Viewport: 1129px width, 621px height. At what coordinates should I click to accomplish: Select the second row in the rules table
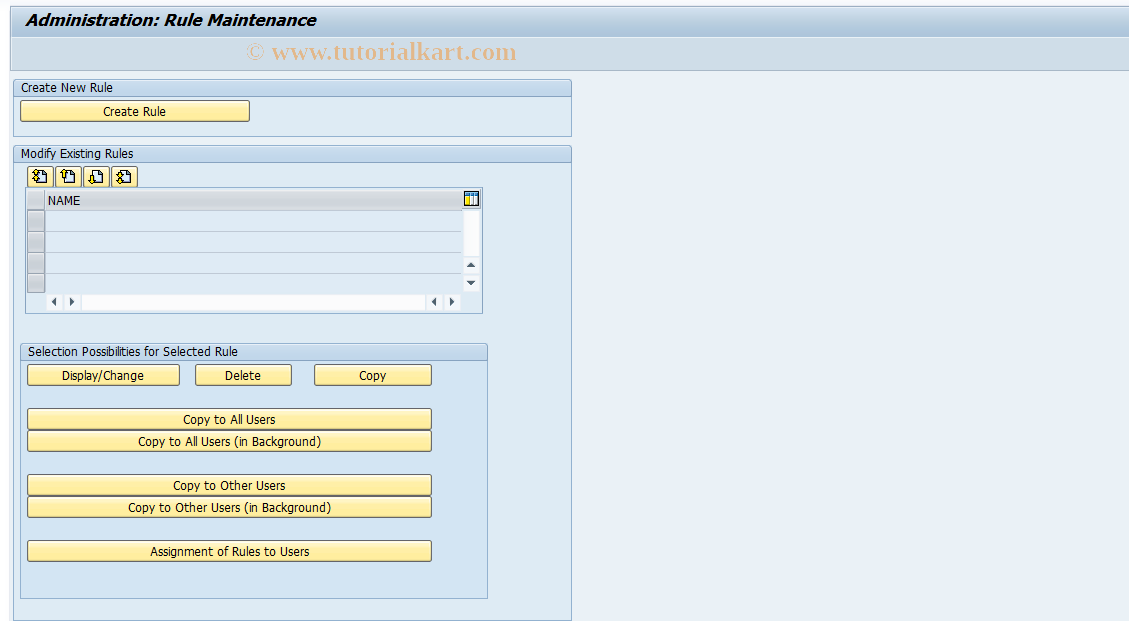pyautogui.click(x=36, y=241)
